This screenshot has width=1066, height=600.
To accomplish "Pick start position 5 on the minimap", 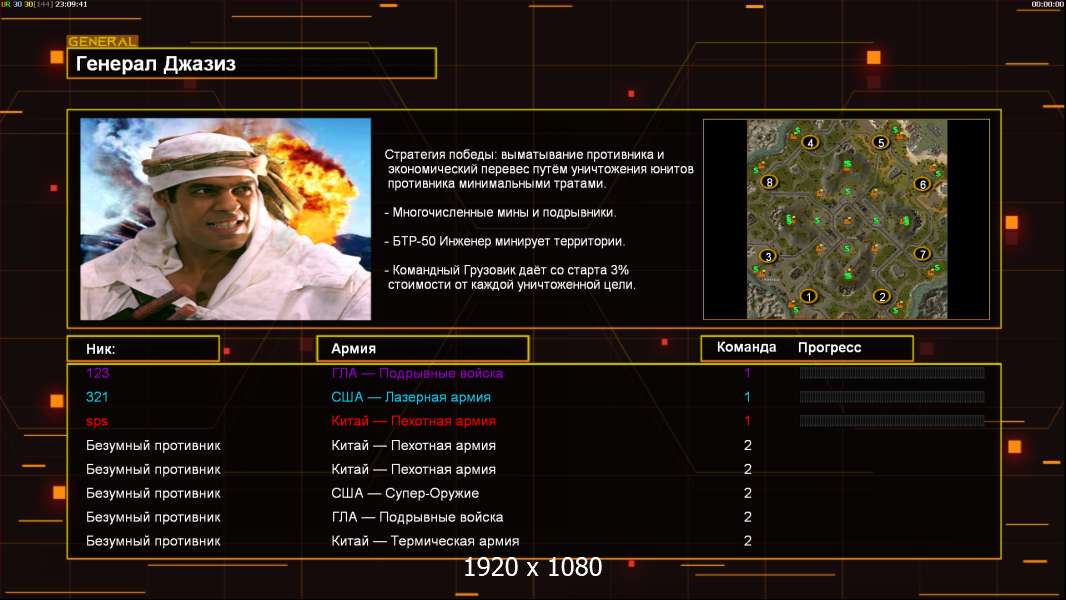I will coord(881,143).
